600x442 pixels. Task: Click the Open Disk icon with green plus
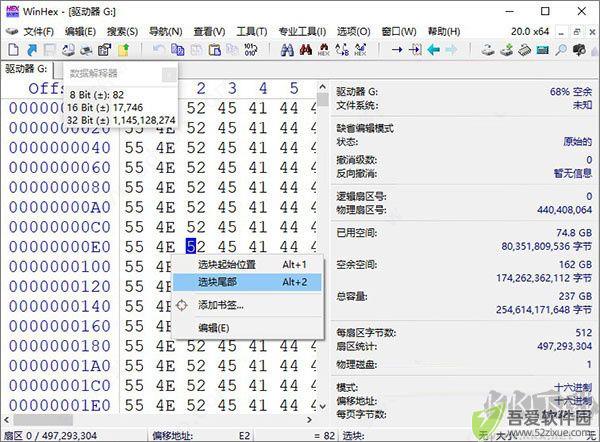click(506, 50)
